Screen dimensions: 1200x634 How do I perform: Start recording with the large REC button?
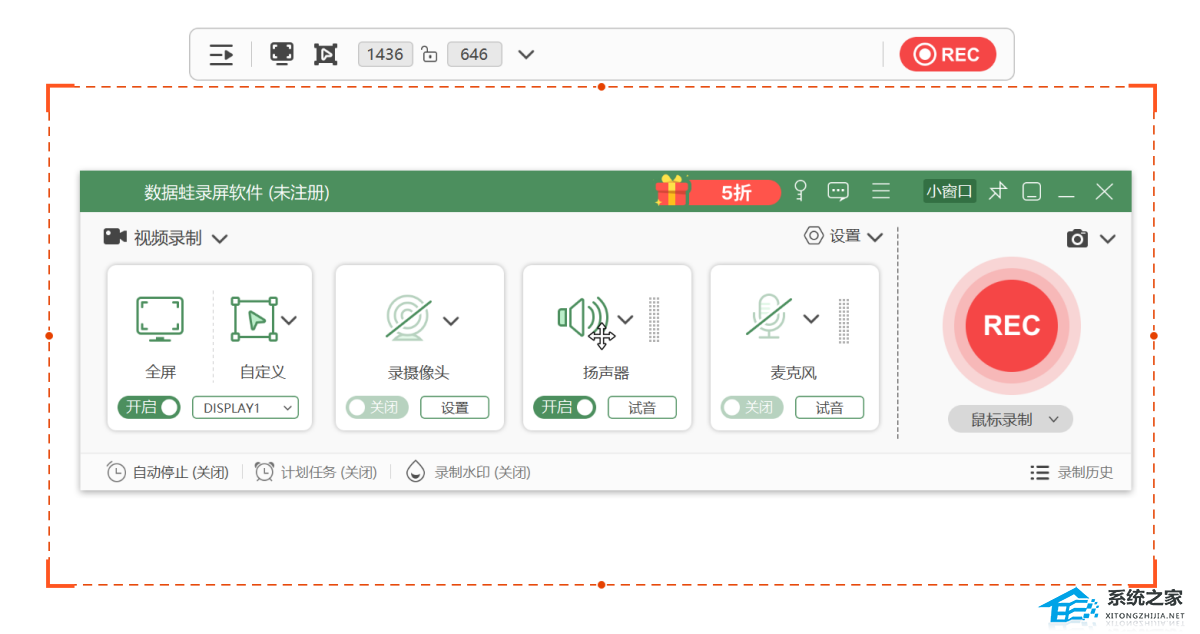pyautogui.click(x=1011, y=326)
